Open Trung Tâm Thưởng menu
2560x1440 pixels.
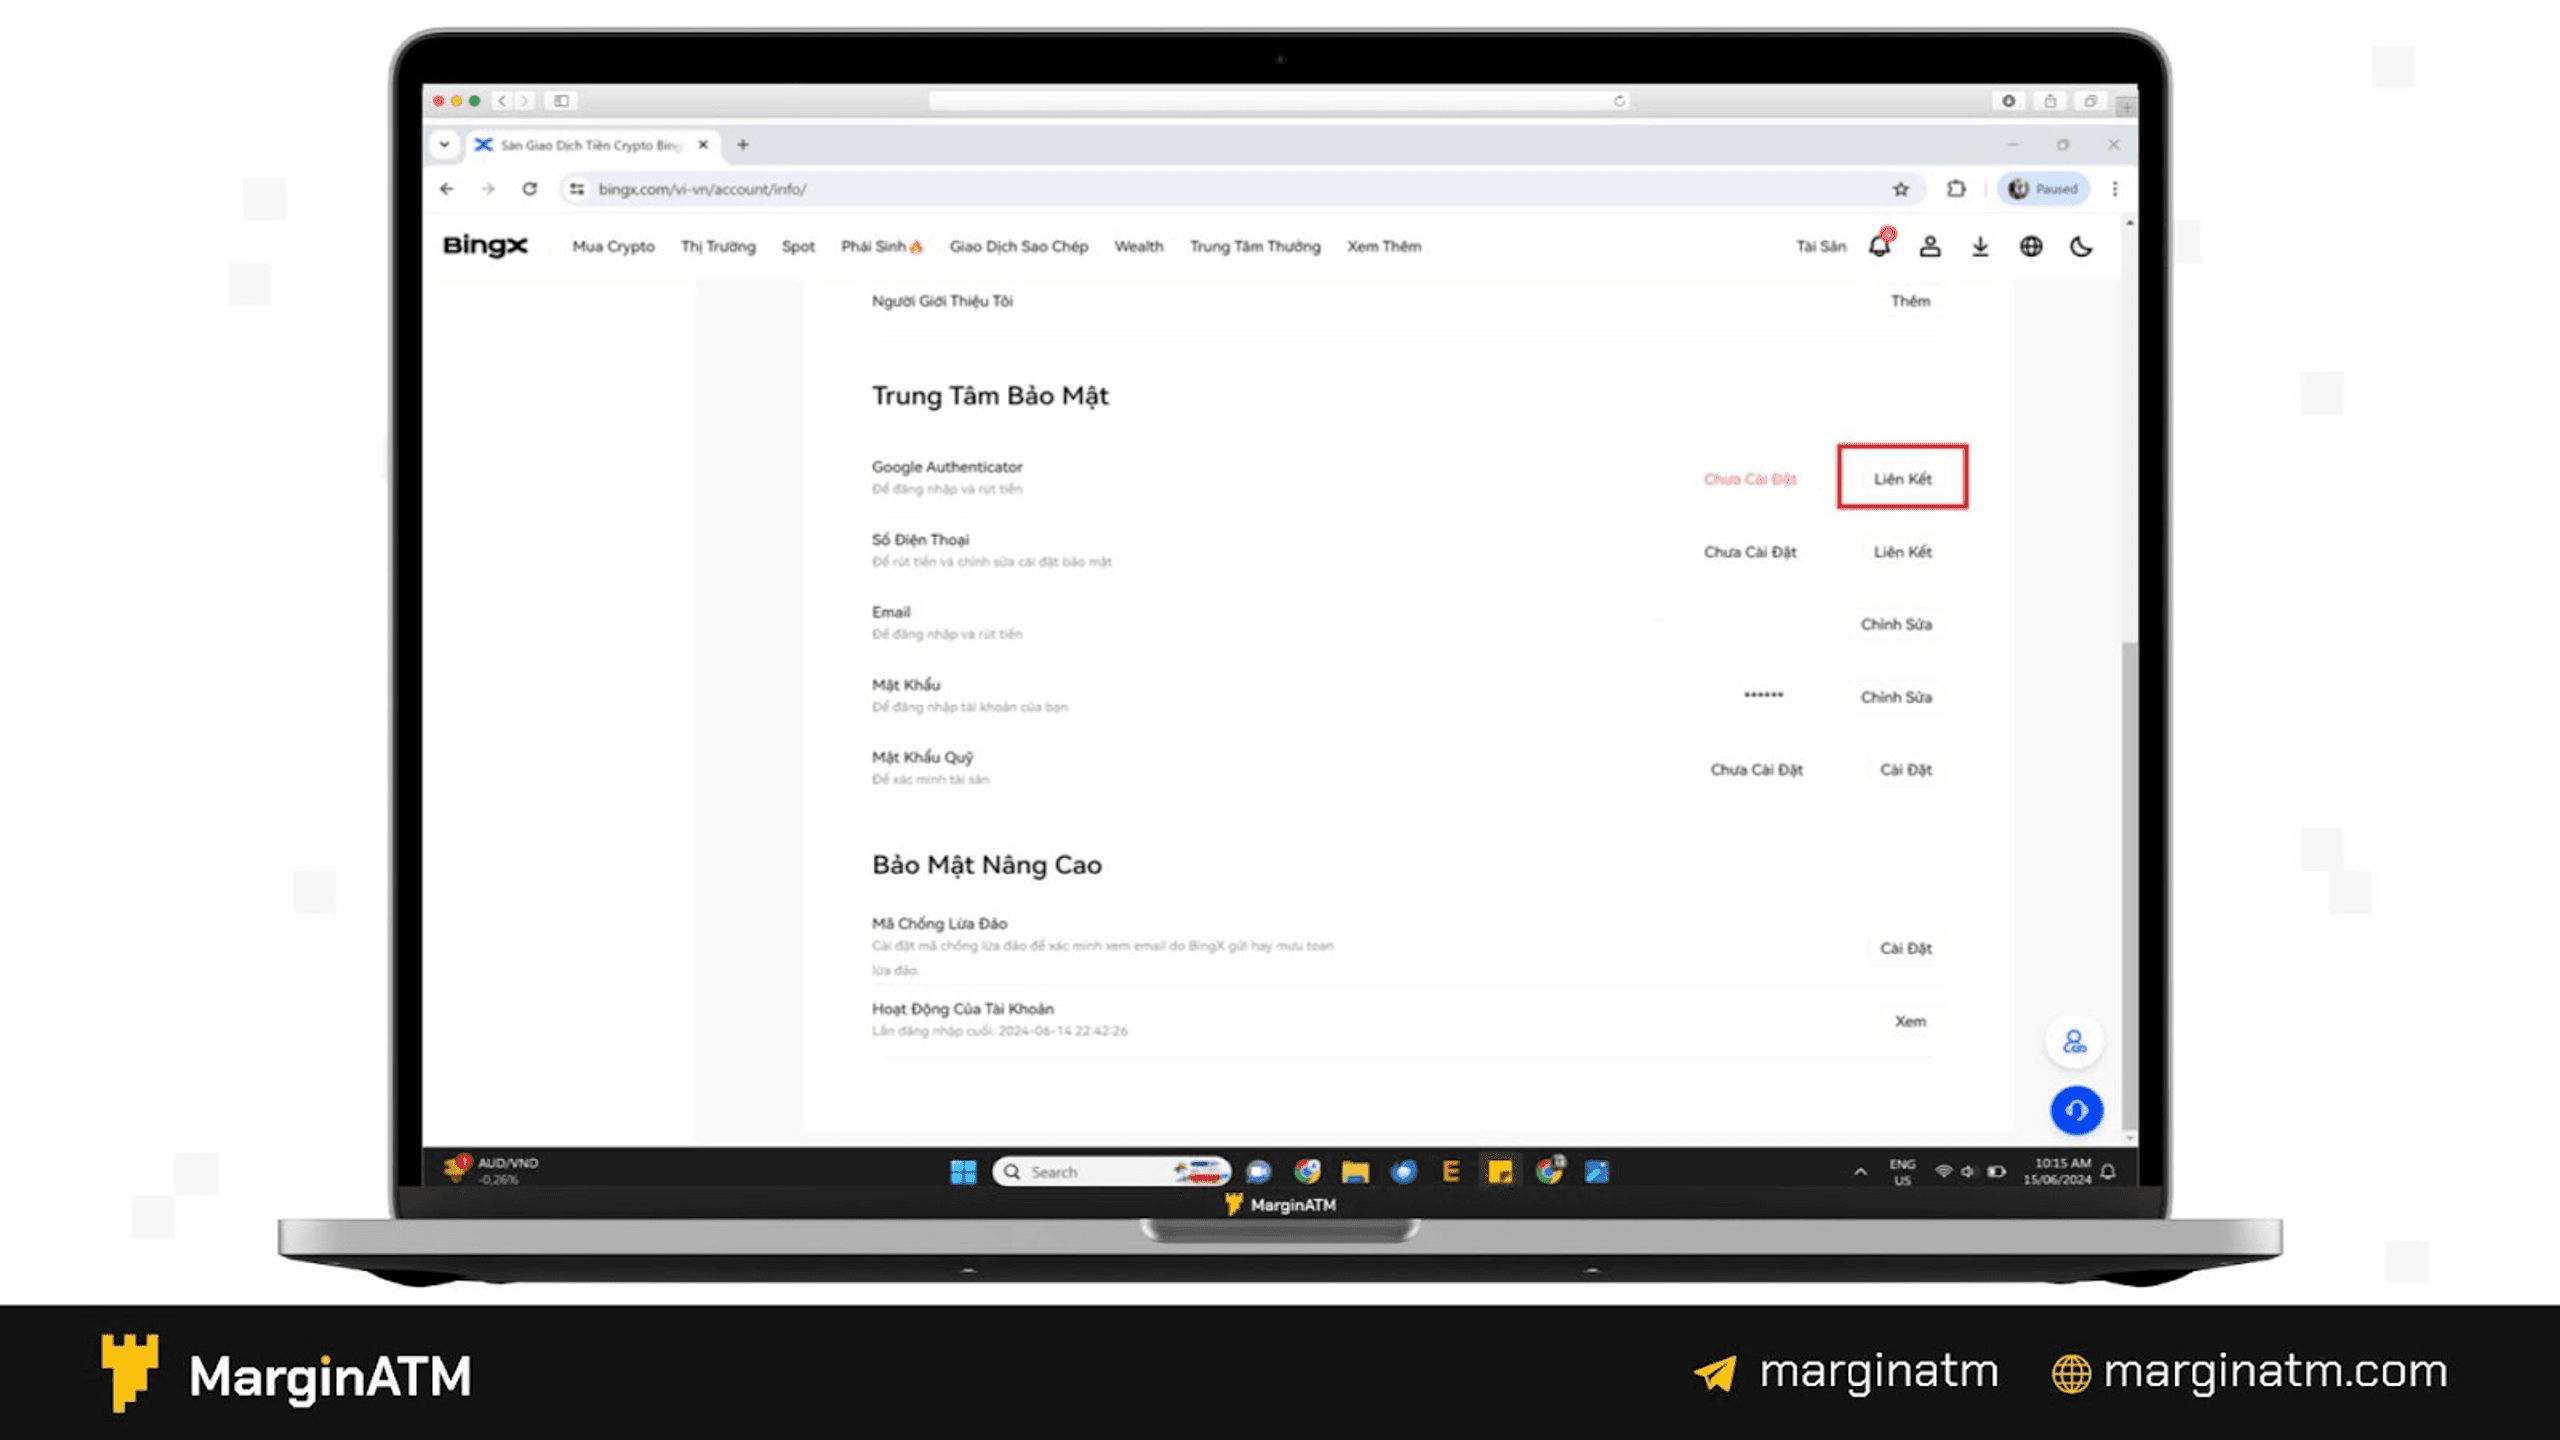tap(1255, 246)
